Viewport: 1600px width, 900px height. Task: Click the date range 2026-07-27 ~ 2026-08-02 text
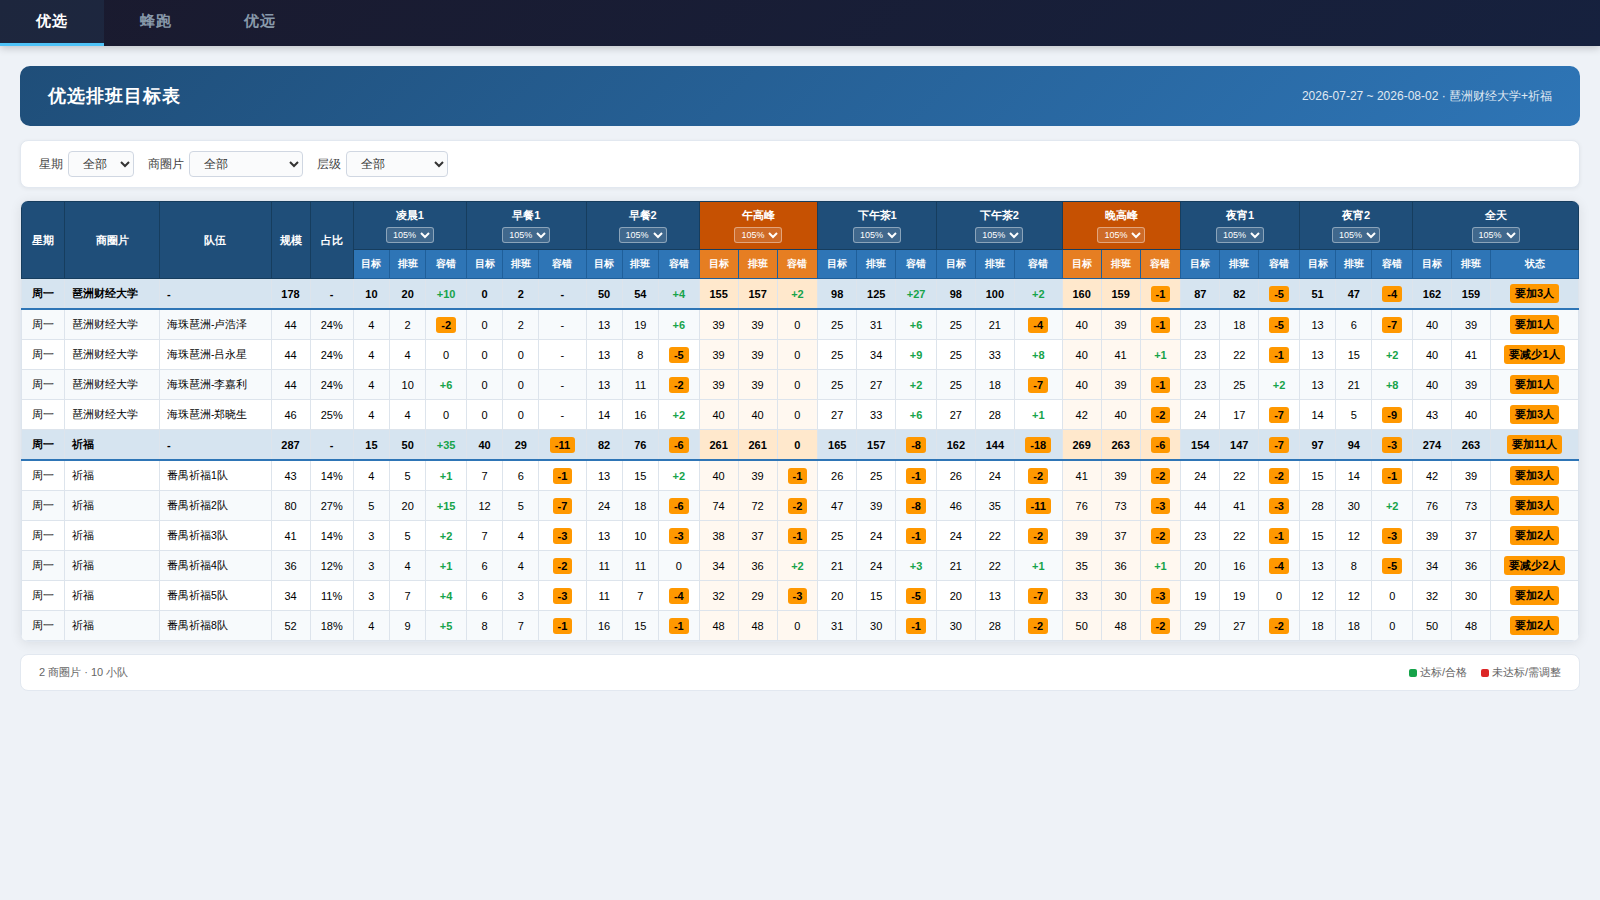[x=1370, y=96]
